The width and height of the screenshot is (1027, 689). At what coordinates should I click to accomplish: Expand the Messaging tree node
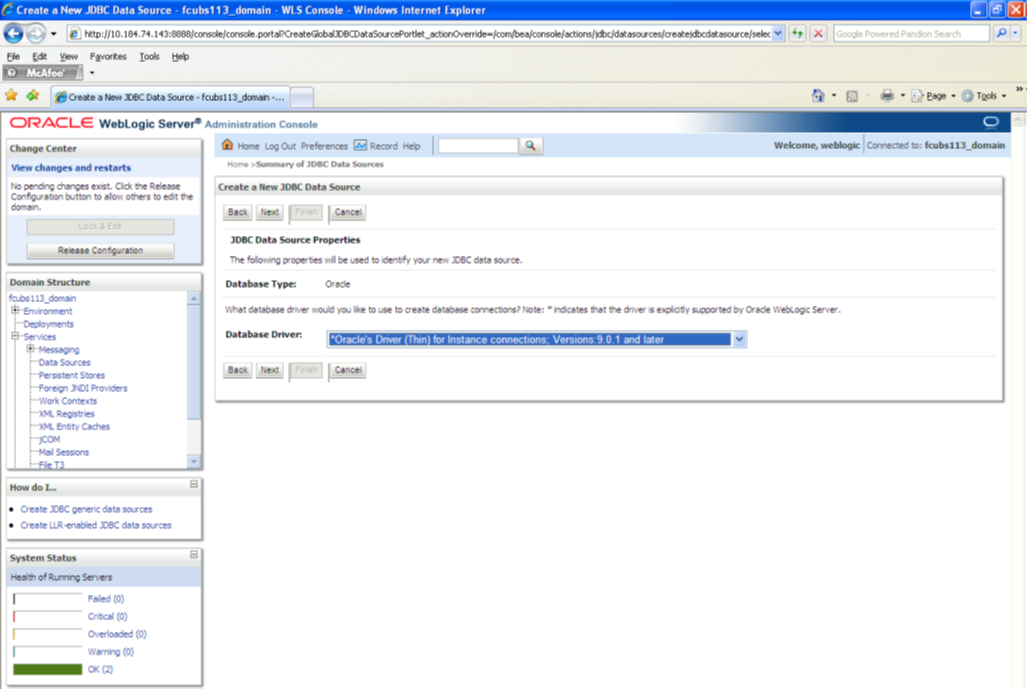(x=30, y=349)
